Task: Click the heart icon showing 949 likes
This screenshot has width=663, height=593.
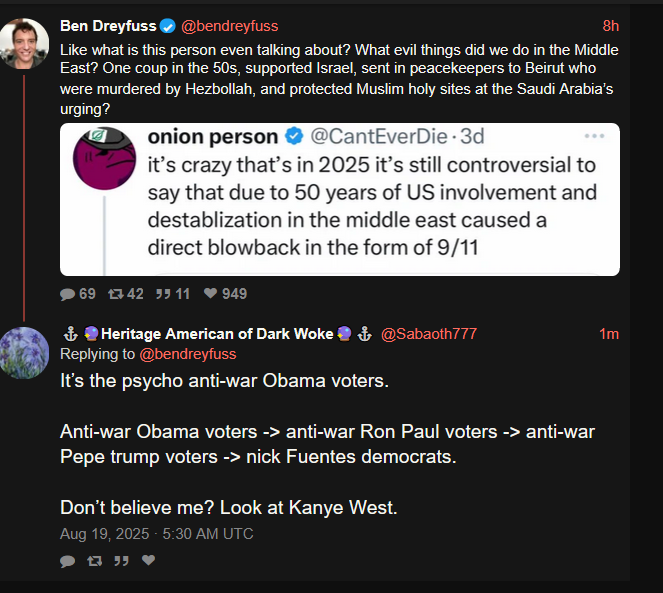Action: pyautogui.click(x=211, y=294)
